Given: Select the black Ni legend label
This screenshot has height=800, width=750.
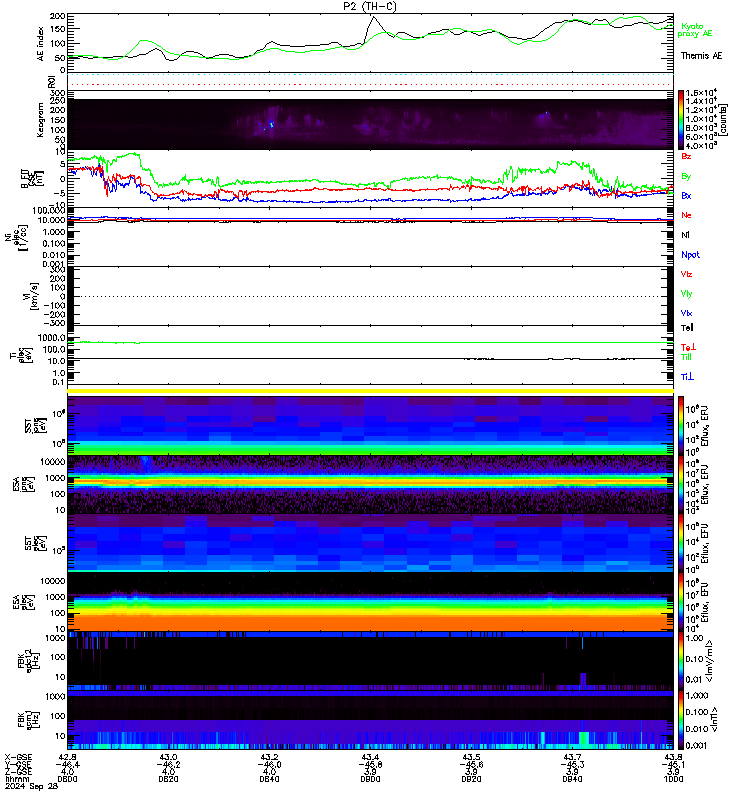Looking at the screenshot, I should 685,235.
